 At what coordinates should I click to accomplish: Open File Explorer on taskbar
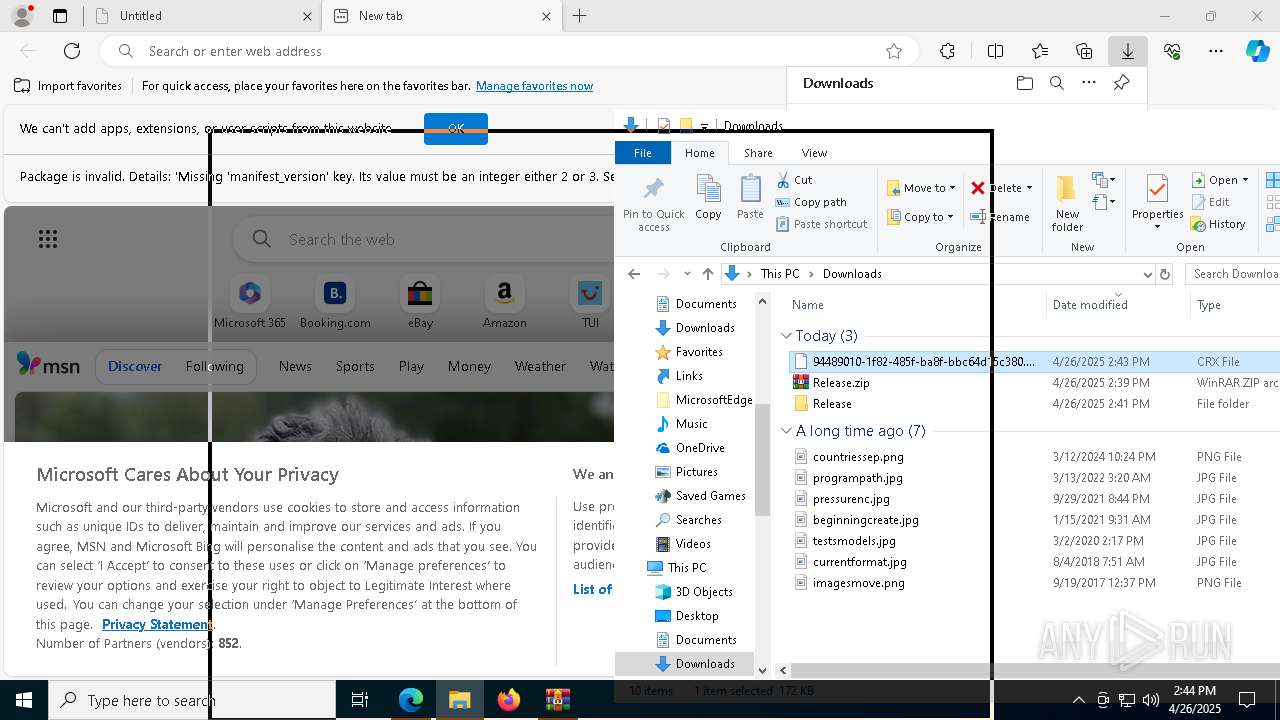(460, 700)
